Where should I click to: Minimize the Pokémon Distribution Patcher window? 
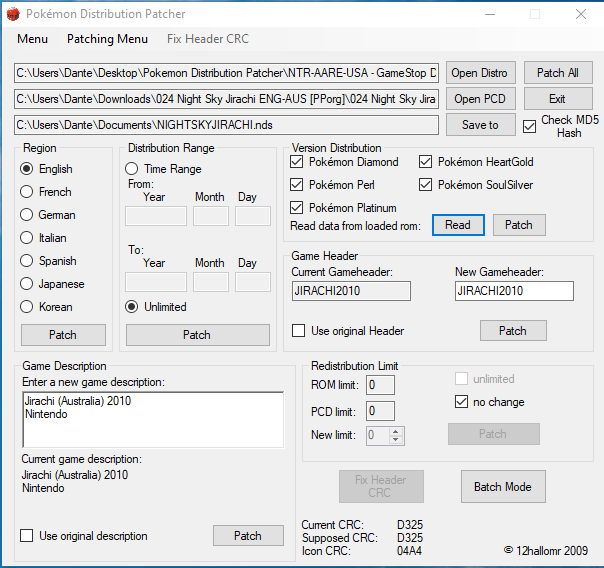point(490,14)
